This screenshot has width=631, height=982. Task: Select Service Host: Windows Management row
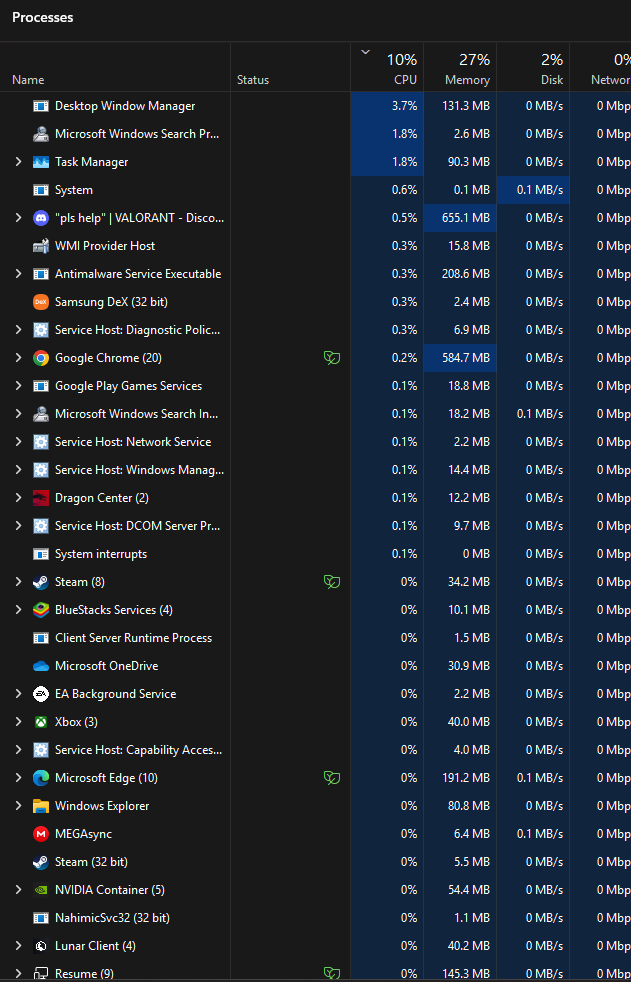(x=316, y=470)
